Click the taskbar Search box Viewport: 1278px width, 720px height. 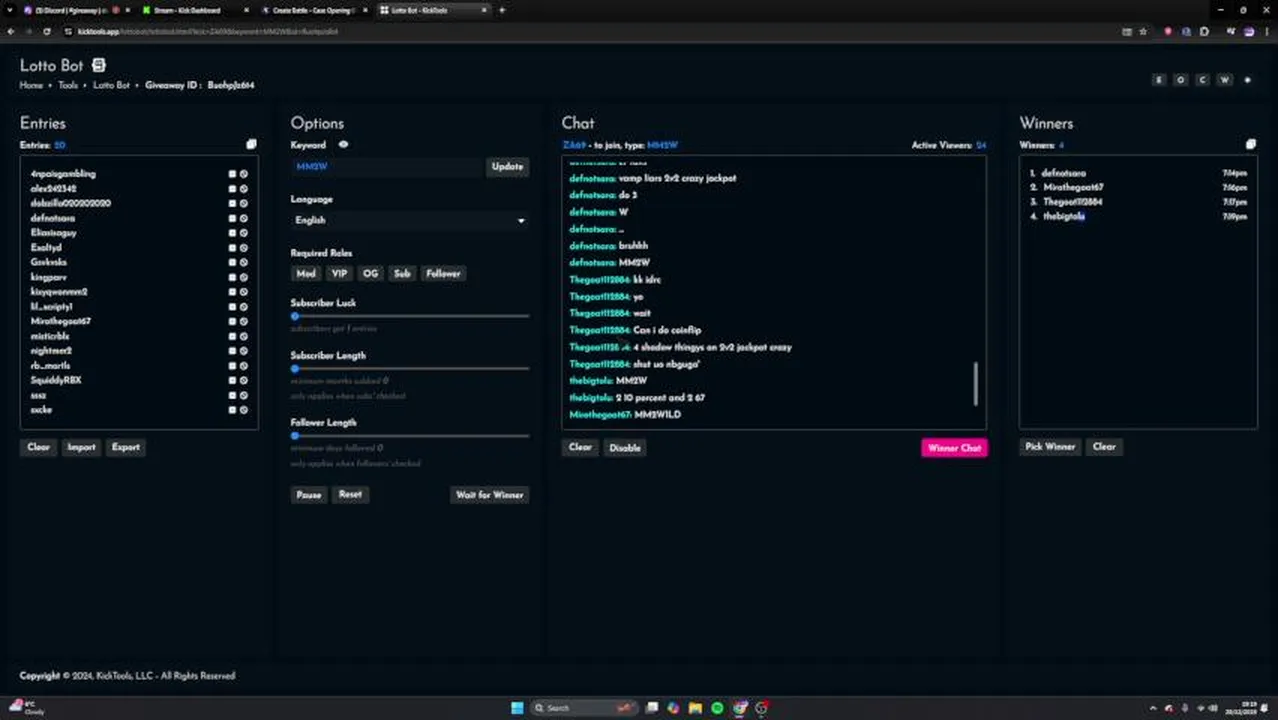[585, 708]
